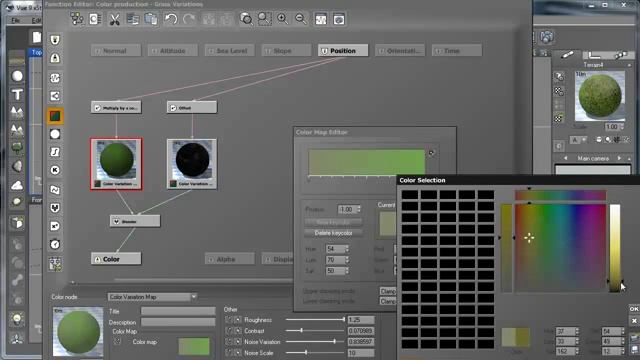
Task: Click the C options icon in toolbar
Action: pos(95,19)
